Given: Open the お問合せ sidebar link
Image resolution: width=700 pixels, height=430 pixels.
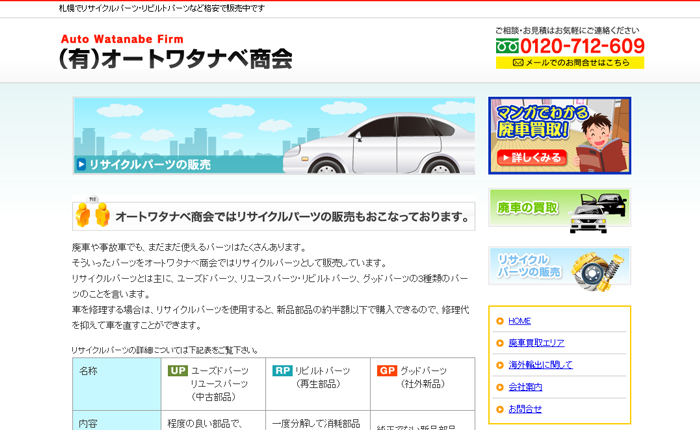Looking at the screenshot, I should 525,409.
